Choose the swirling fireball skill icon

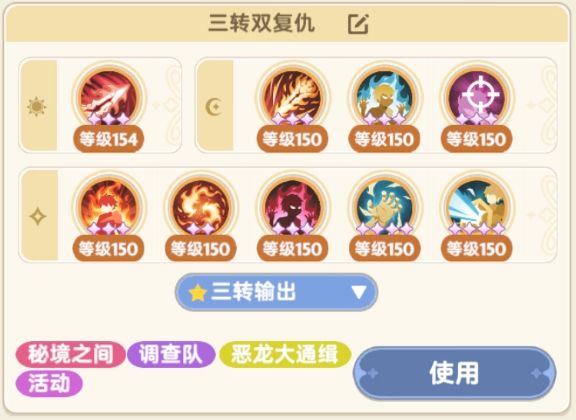[x=201, y=208]
